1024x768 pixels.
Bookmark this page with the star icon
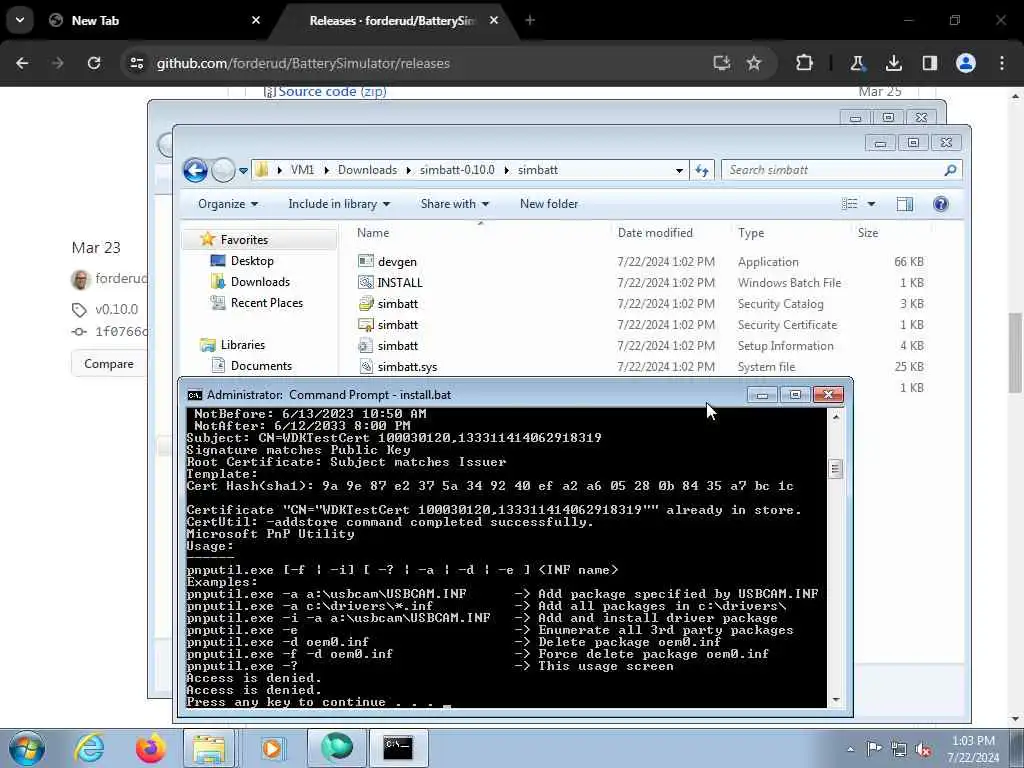coord(754,63)
